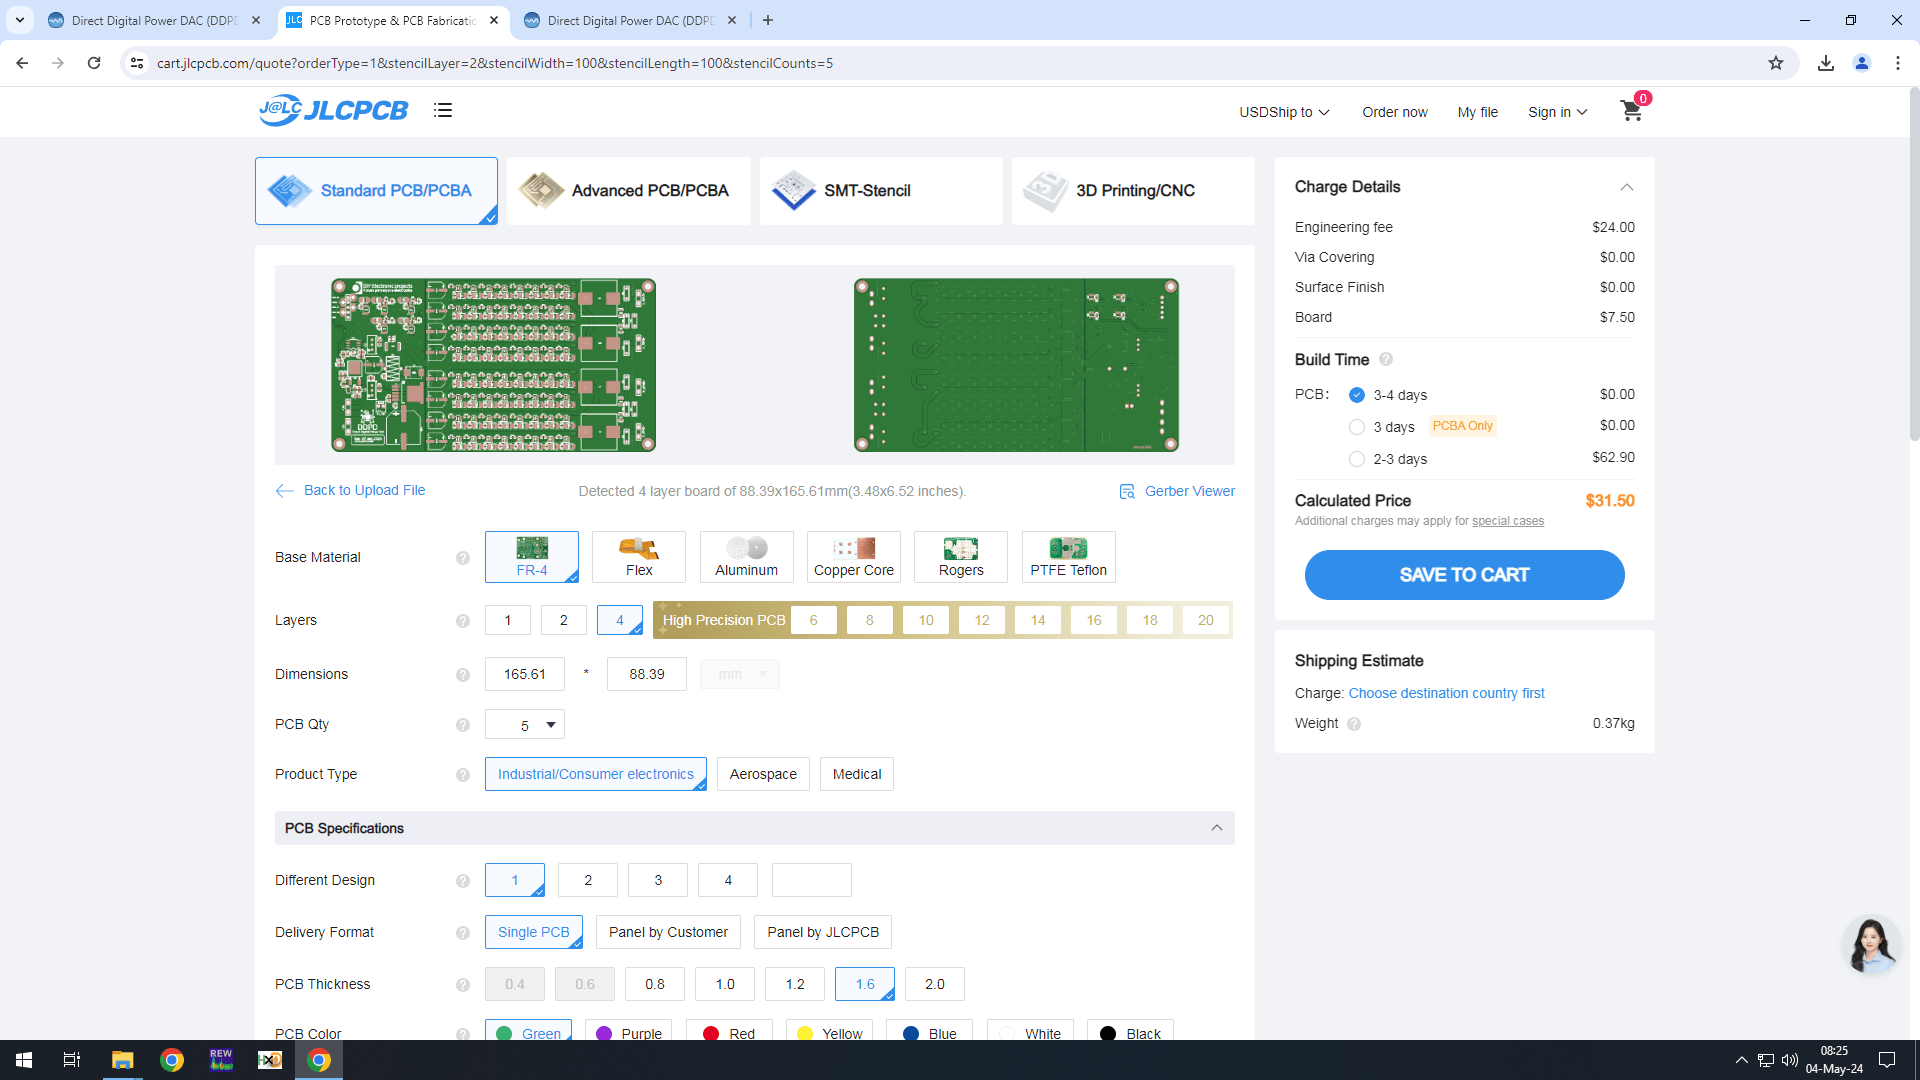Open the special cases link

click(x=1508, y=521)
